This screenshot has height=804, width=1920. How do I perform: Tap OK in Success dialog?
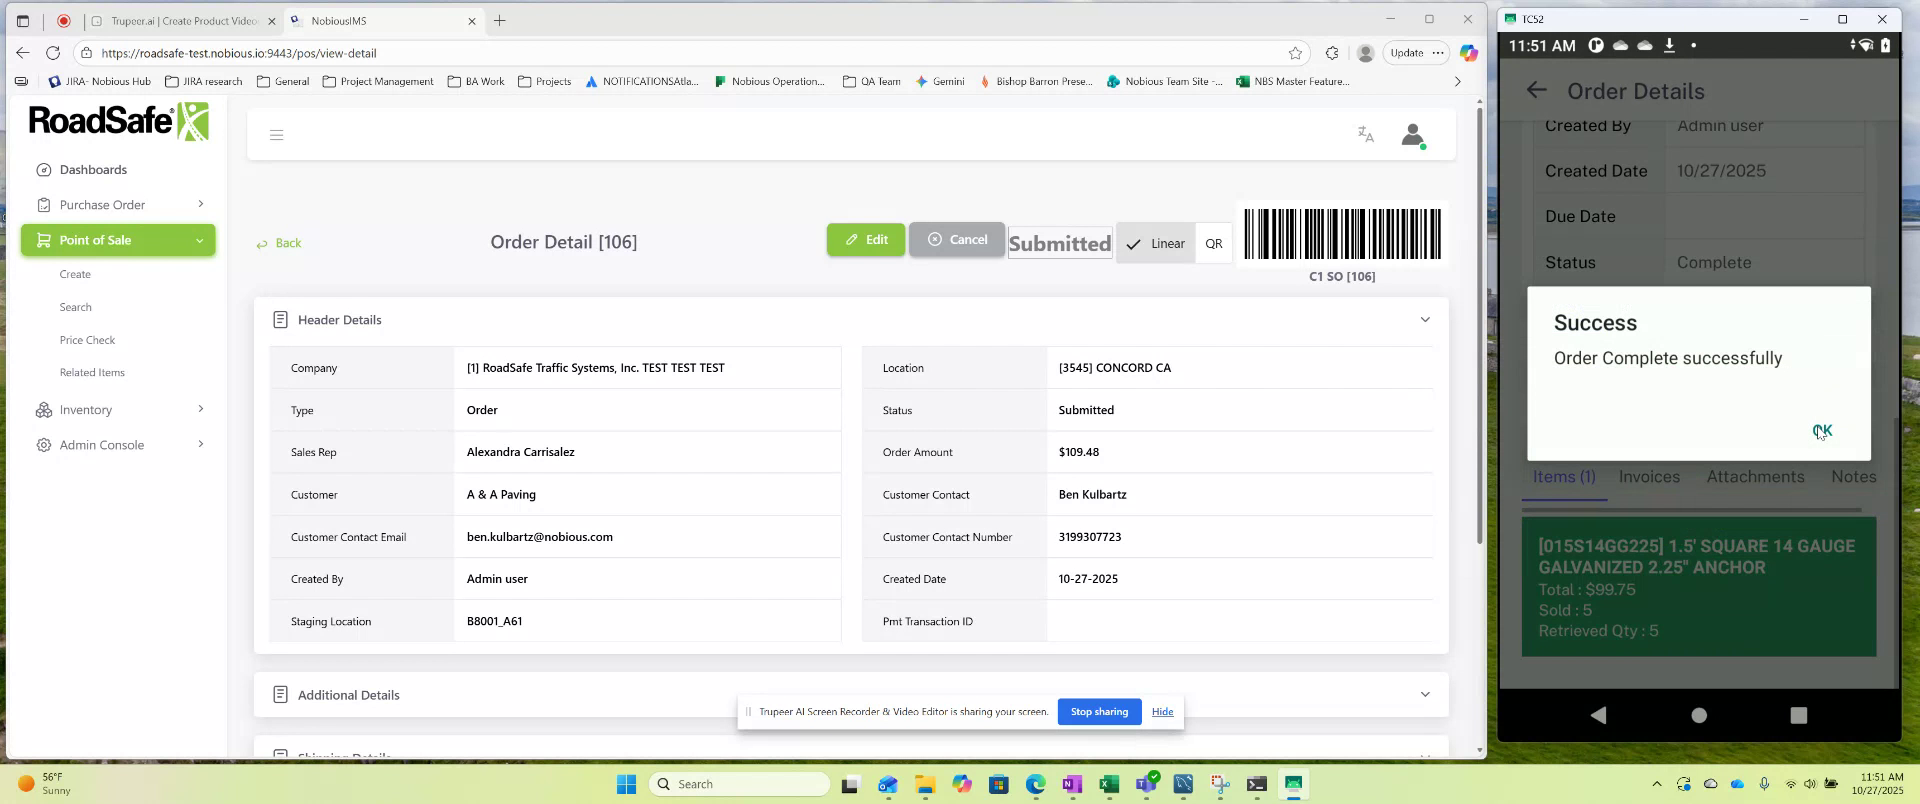coord(1822,431)
